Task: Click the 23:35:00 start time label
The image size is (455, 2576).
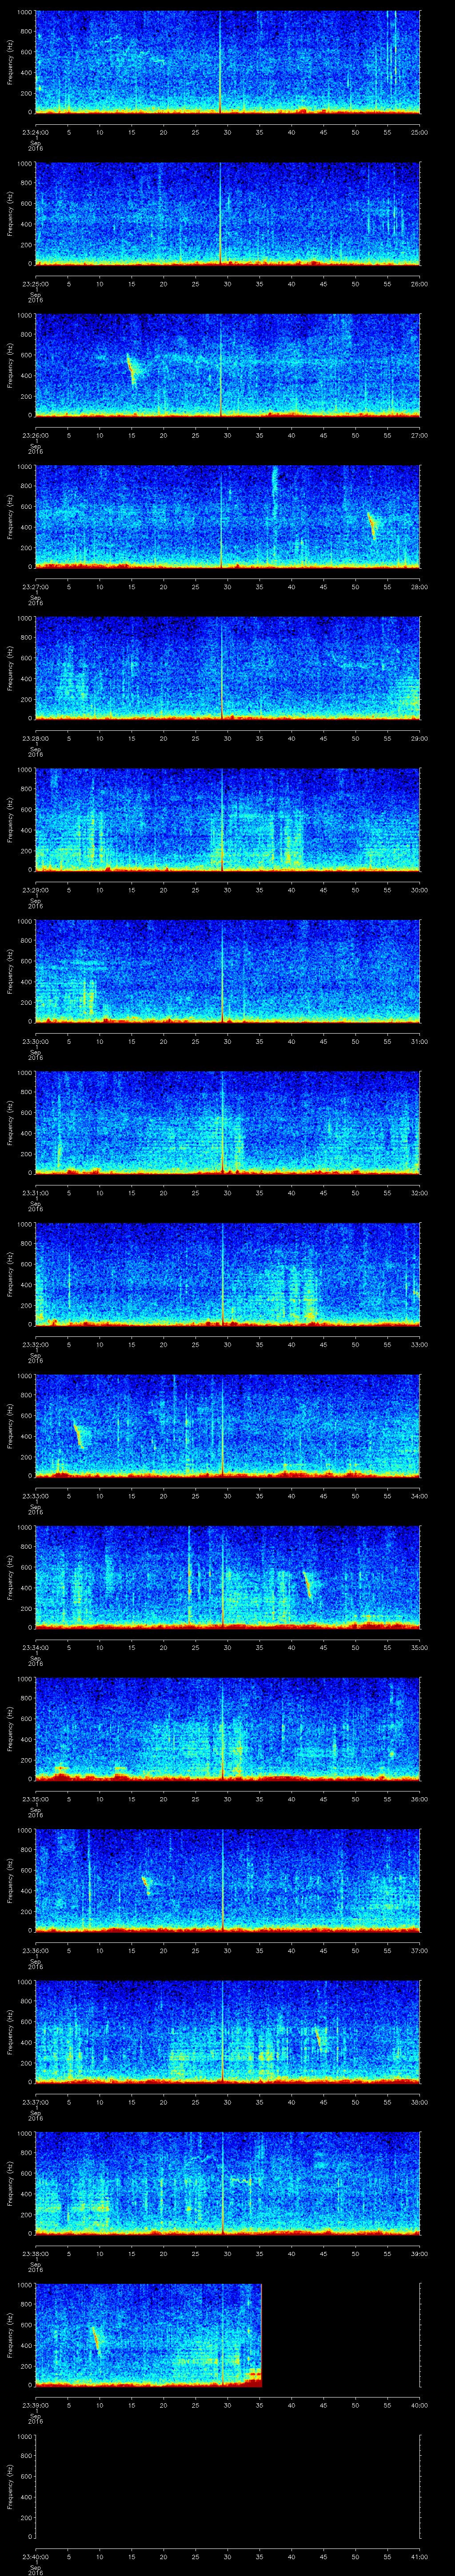Action: click(x=35, y=1799)
